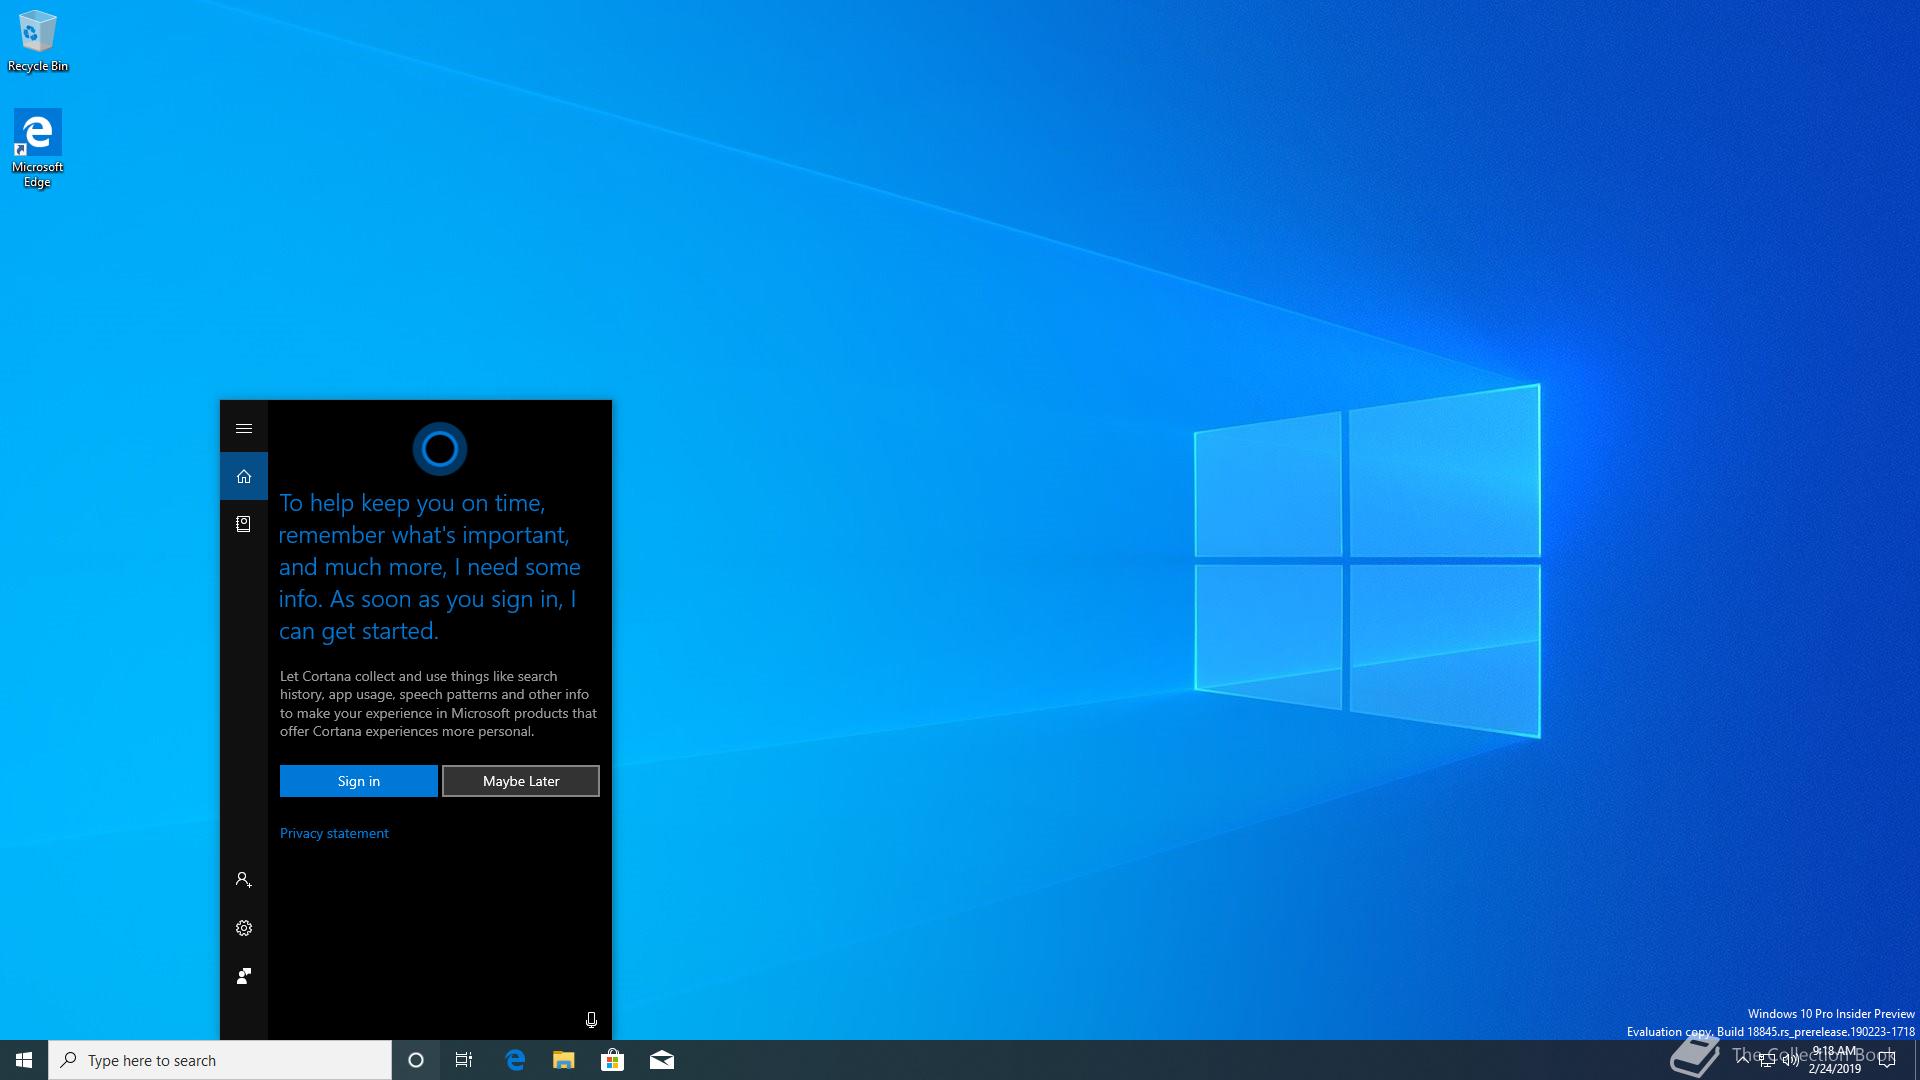
Task: Click the Cortana greeting text
Action: pyautogui.click(x=430, y=567)
